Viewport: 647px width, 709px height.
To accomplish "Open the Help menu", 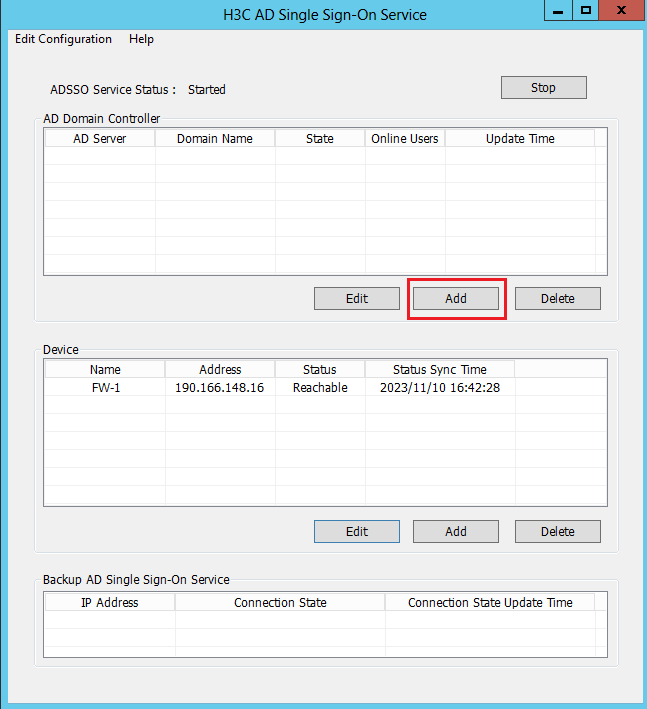I will click(x=141, y=39).
